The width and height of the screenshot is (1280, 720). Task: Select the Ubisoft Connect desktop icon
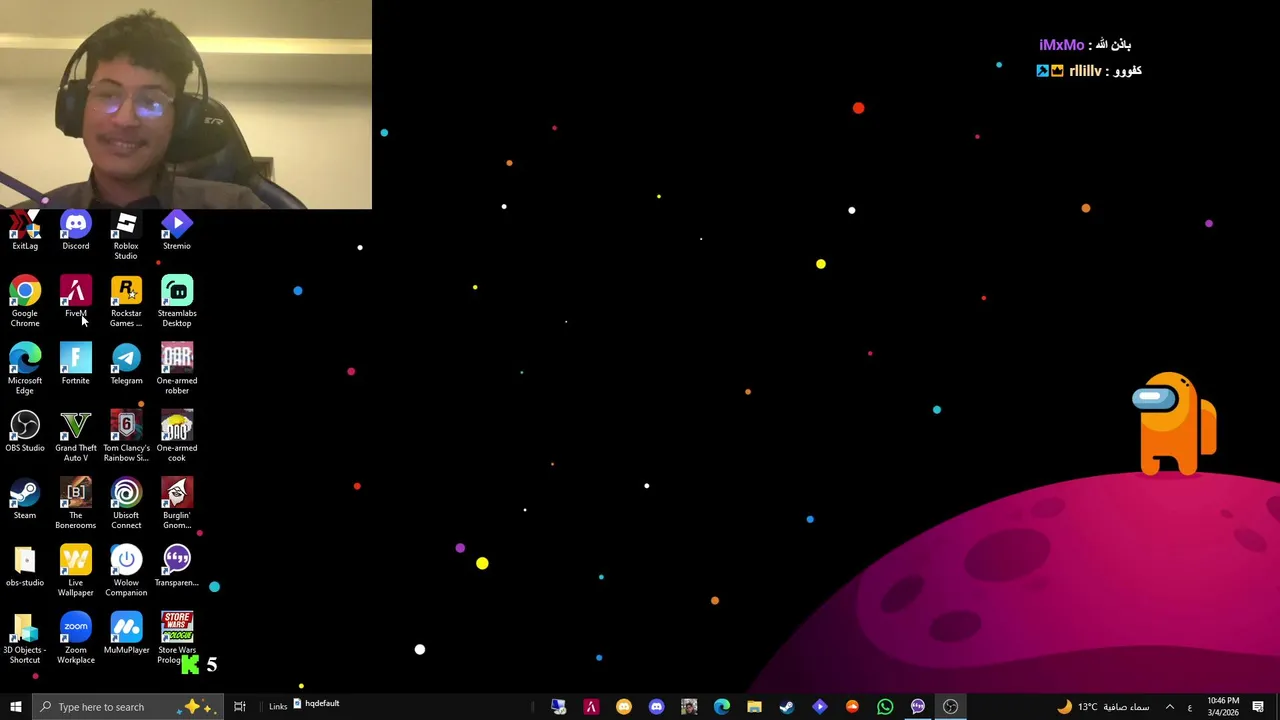tap(126, 503)
